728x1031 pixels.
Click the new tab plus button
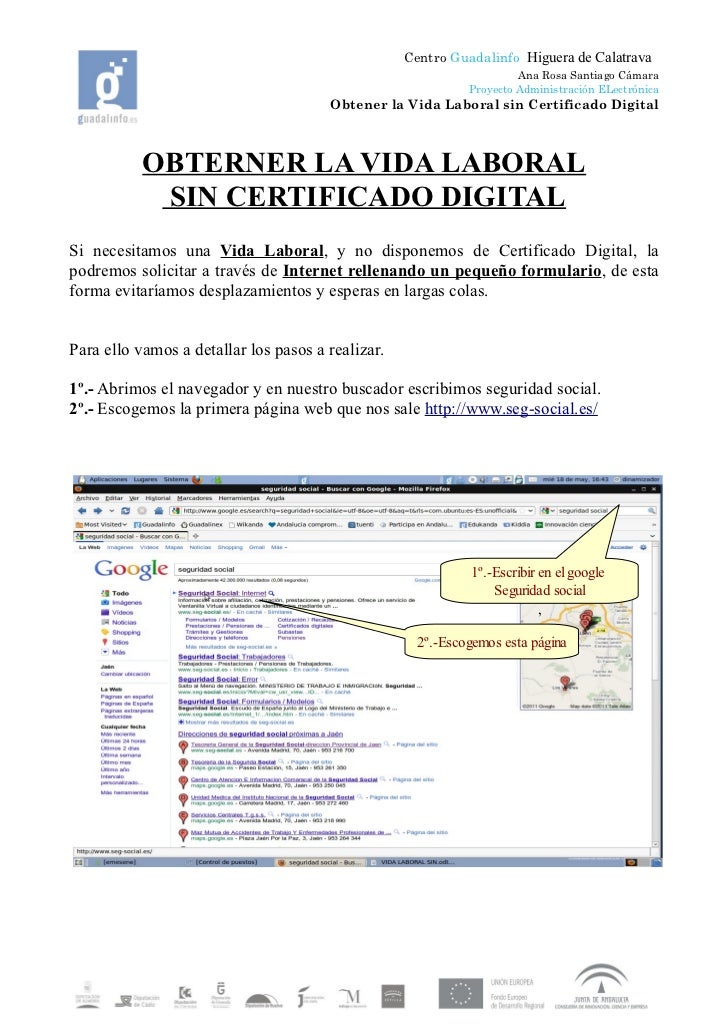(x=195, y=537)
